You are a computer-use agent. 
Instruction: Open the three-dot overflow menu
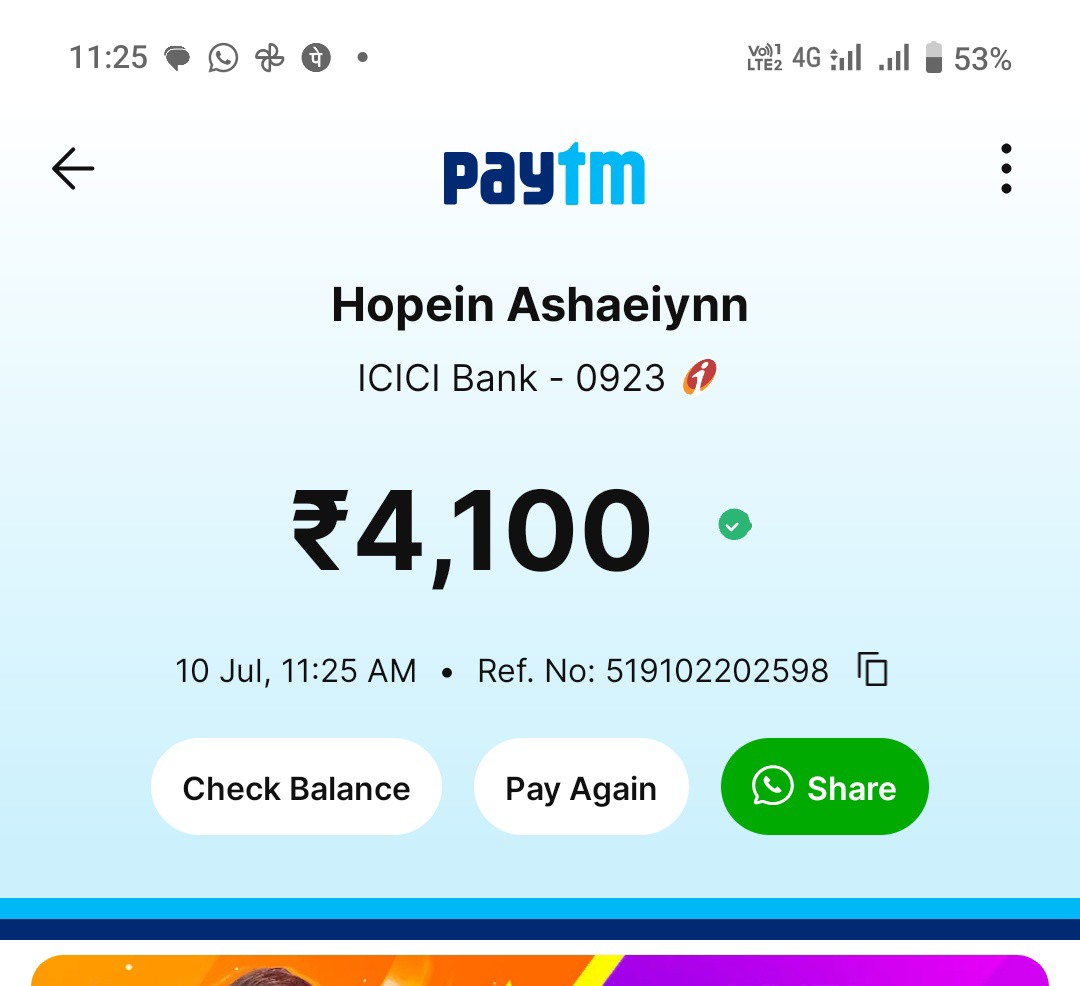pyautogui.click(x=1006, y=169)
